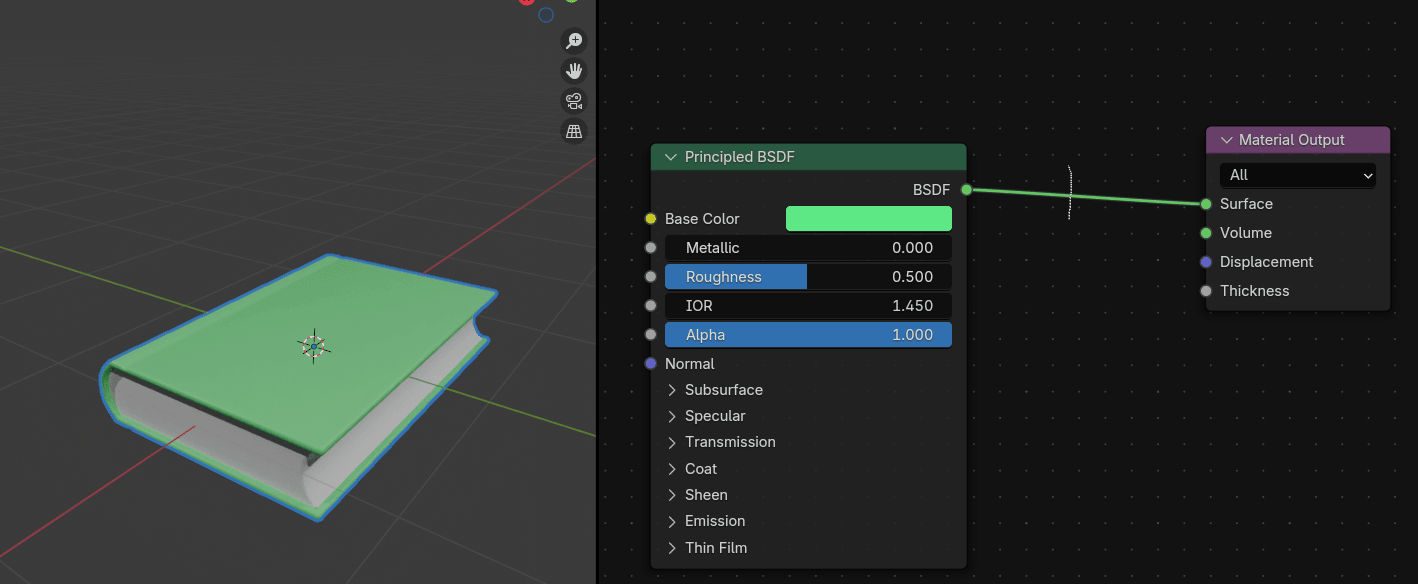Screen dimensions: 1418x584
Task: Click the Surface input socket
Action: click(x=1206, y=204)
